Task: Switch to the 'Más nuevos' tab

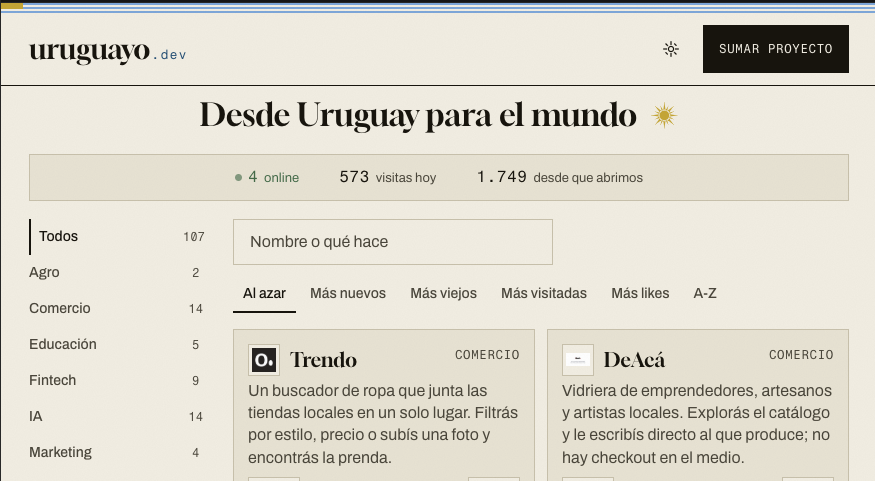Action: pyautogui.click(x=348, y=294)
